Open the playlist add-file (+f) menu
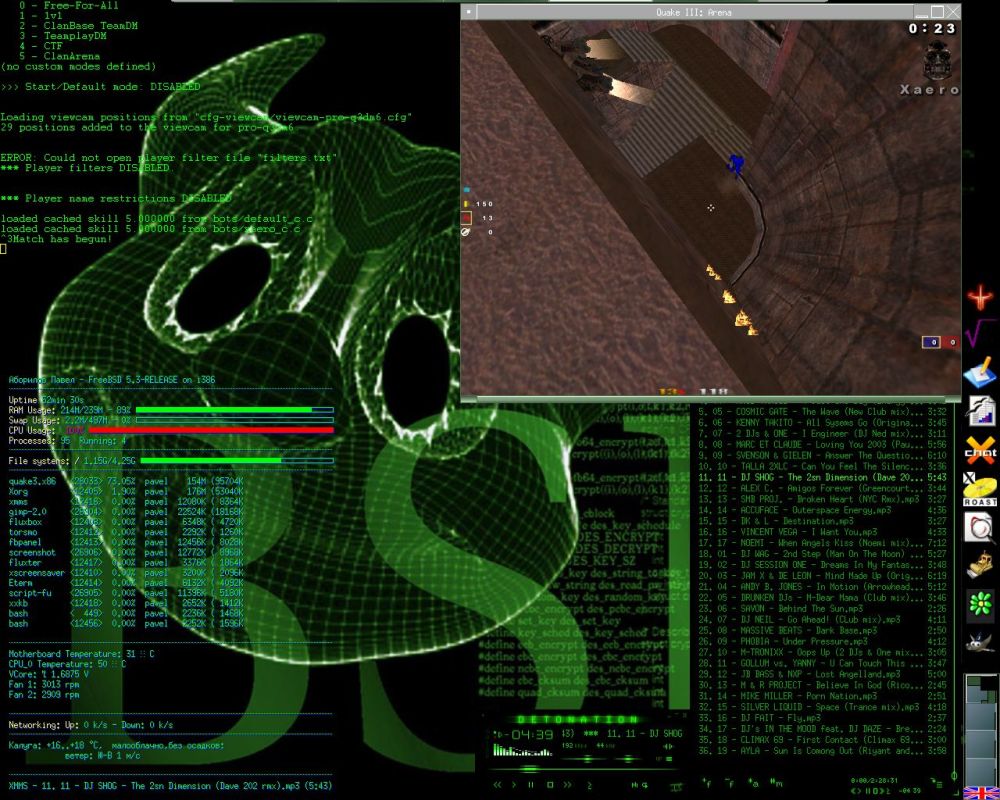Image resolution: width=1000 pixels, height=800 pixels. [707, 783]
